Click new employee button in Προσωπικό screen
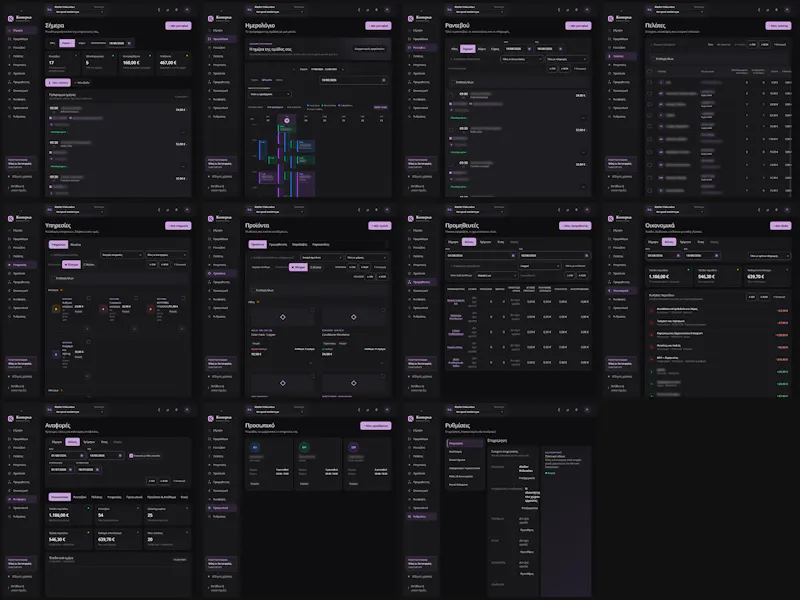Screen dimensions: 800x600 pyautogui.click(x=376, y=426)
